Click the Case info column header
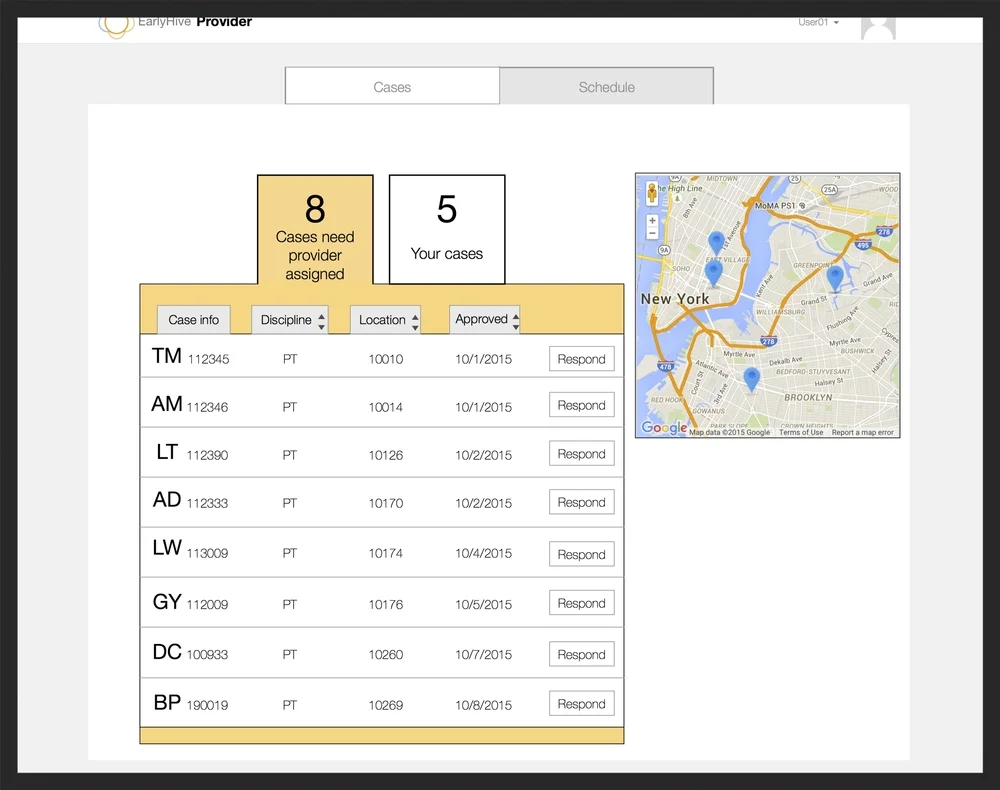This screenshot has width=1000, height=790. coord(194,319)
